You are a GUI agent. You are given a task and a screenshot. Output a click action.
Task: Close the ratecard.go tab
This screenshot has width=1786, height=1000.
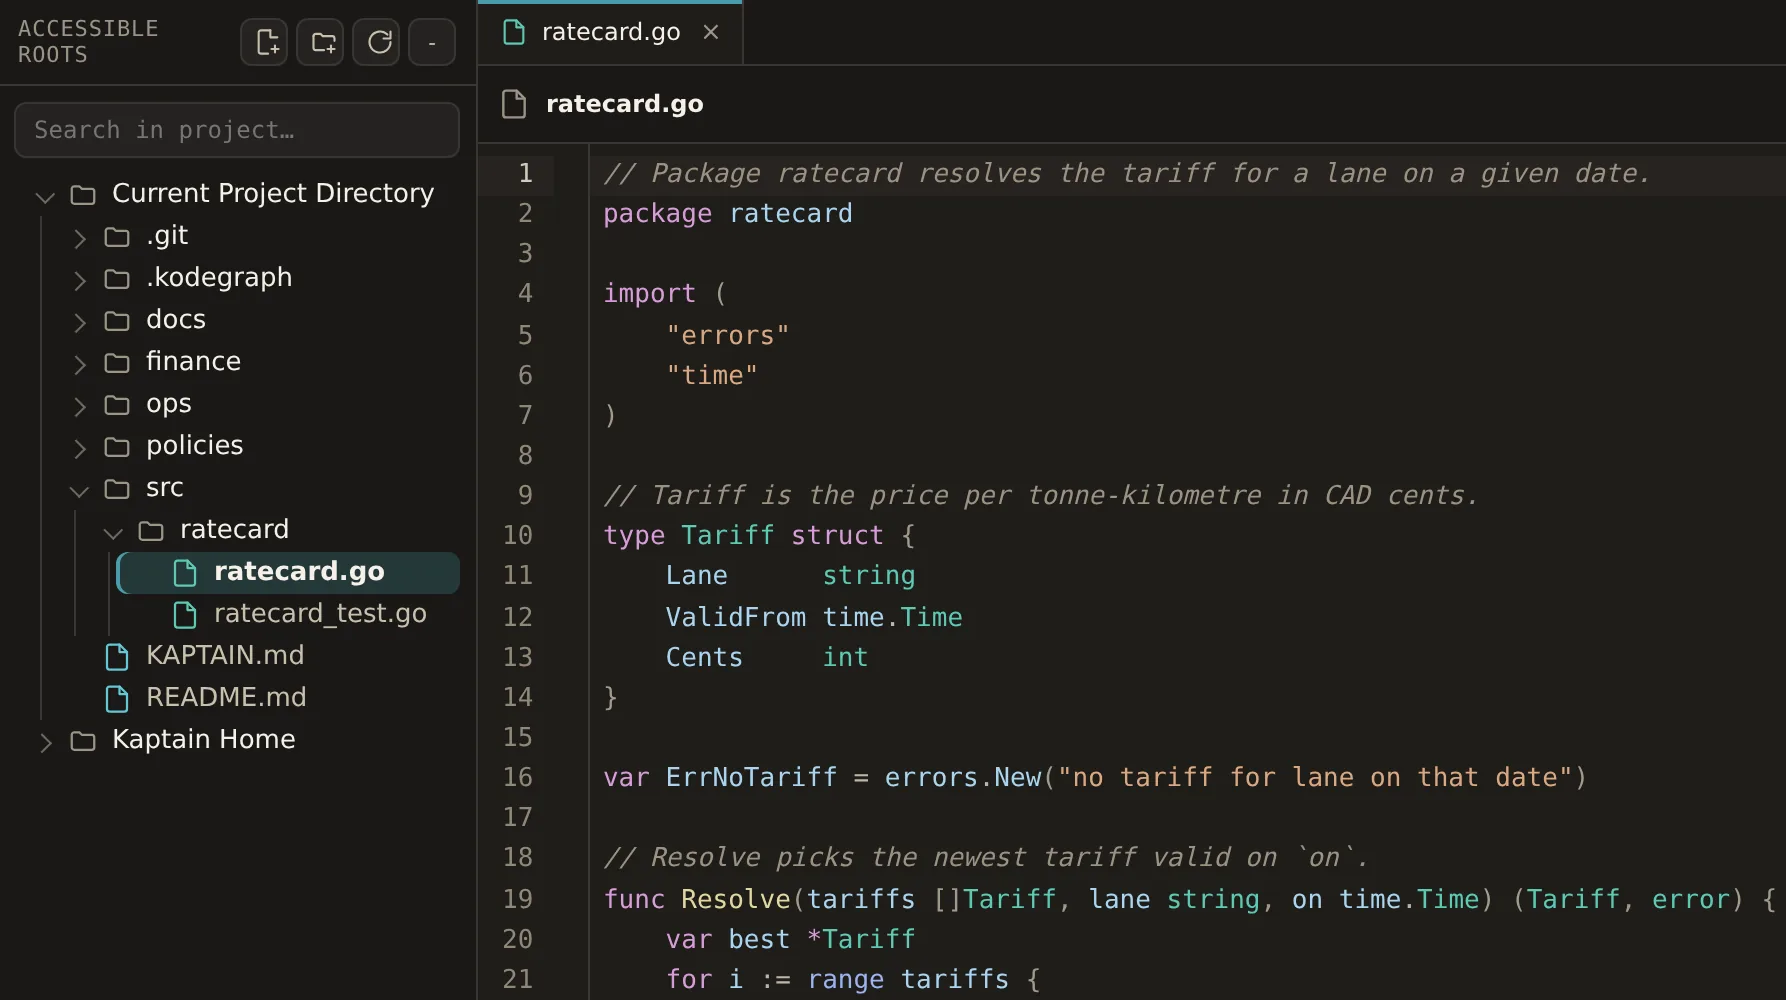point(711,32)
